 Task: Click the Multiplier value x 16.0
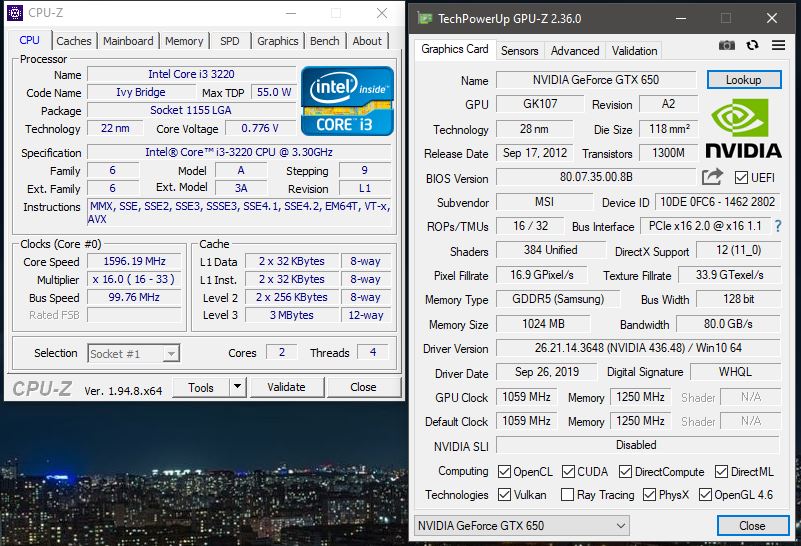[x=134, y=279]
